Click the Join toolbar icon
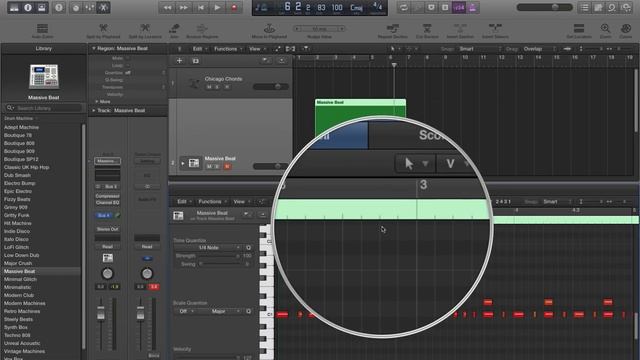 point(174,30)
